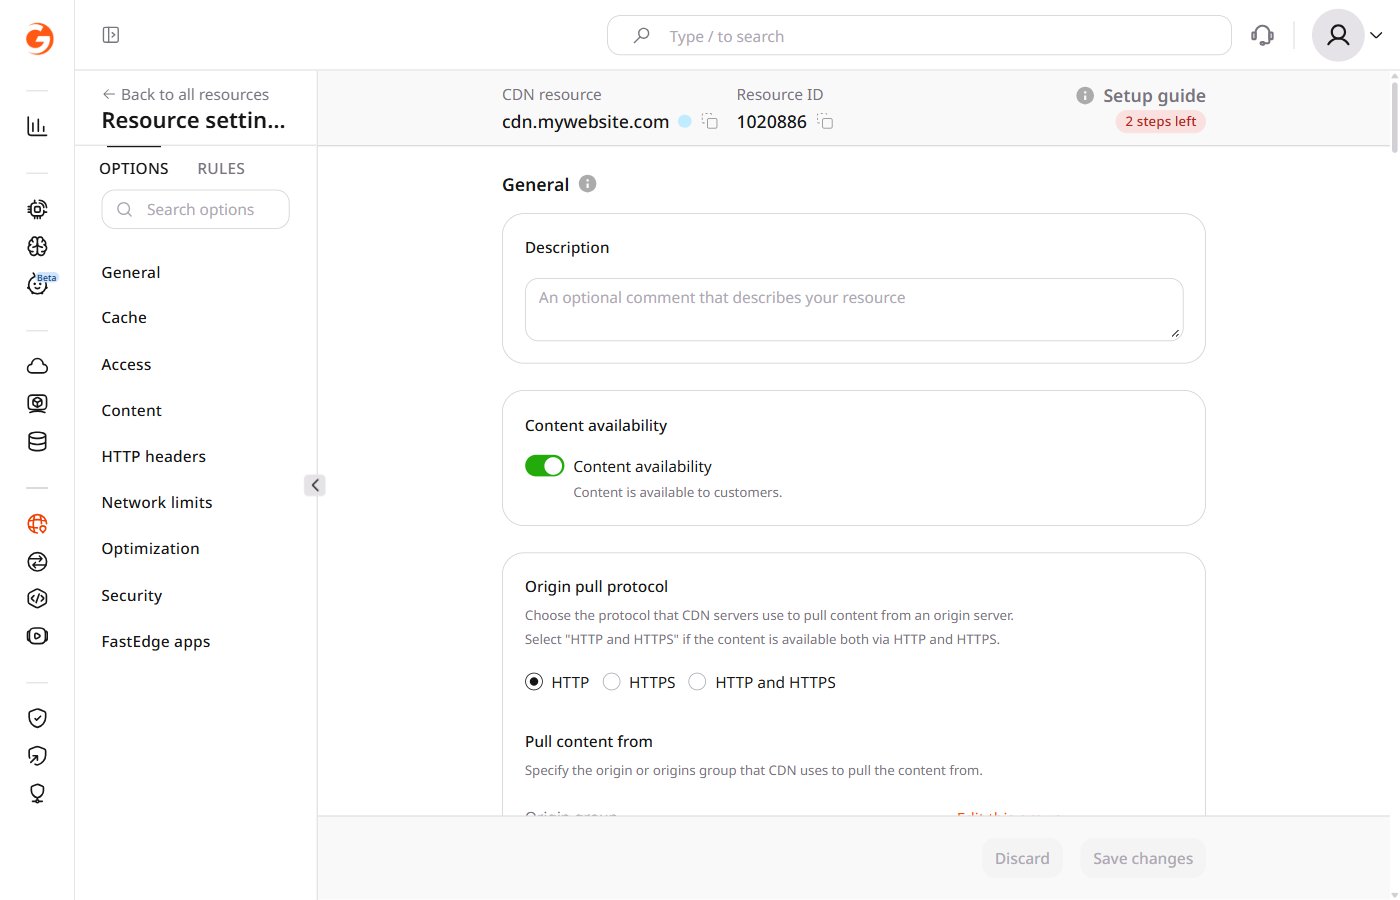Image resolution: width=1400 pixels, height=900 pixels.
Task: Open the Optimization options section
Action: coord(150,548)
